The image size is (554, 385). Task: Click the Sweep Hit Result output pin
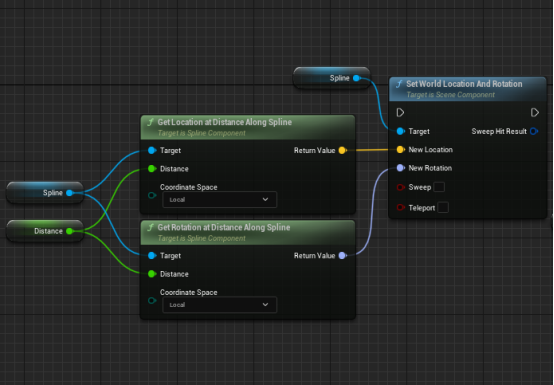(x=534, y=131)
